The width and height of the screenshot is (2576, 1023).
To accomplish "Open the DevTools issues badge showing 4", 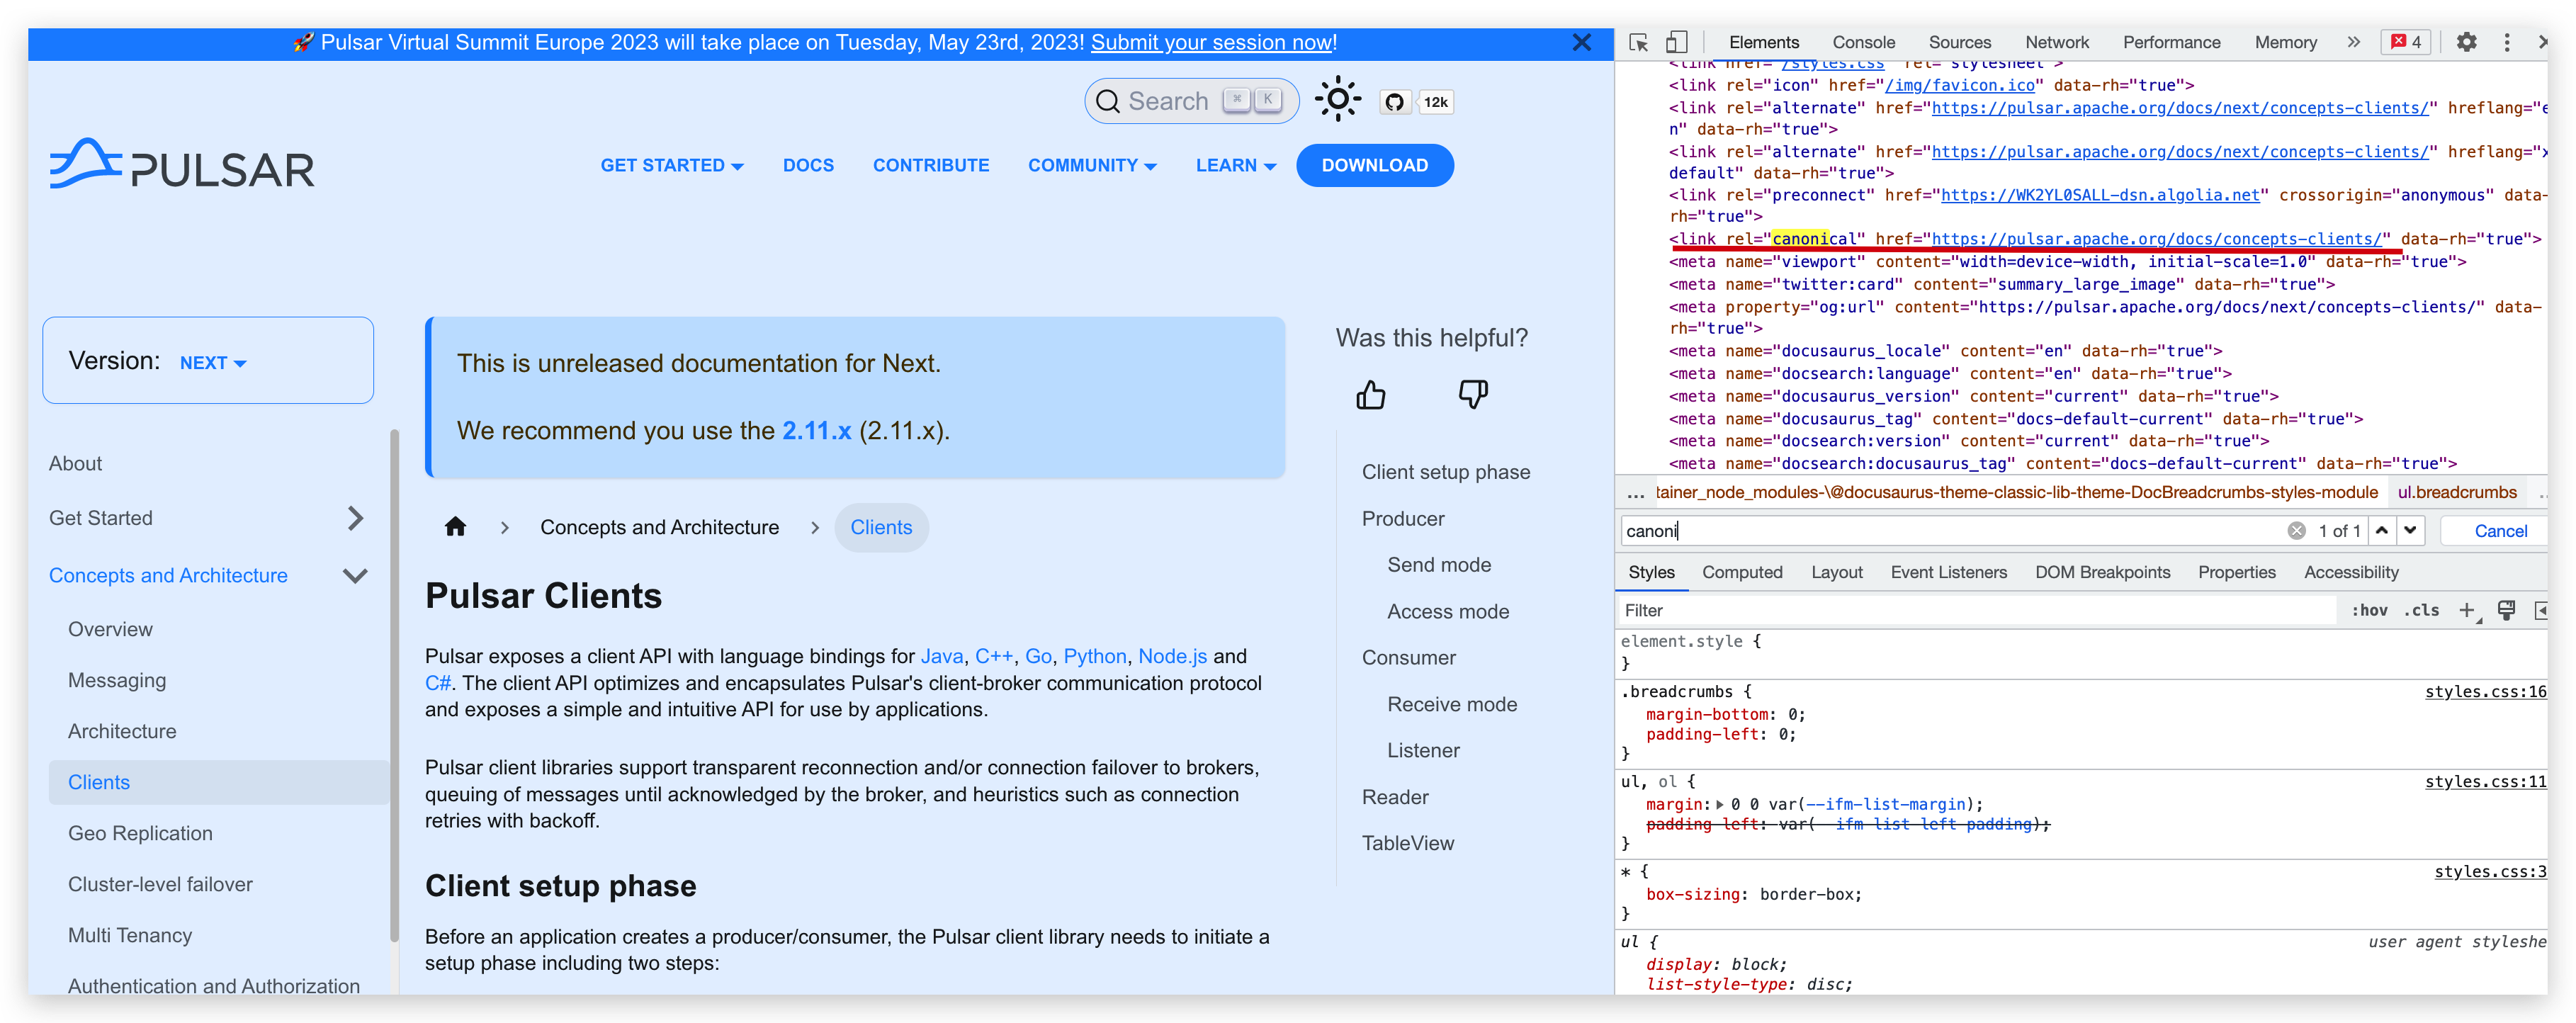I will pyautogui.click(x=2406, y=42).
